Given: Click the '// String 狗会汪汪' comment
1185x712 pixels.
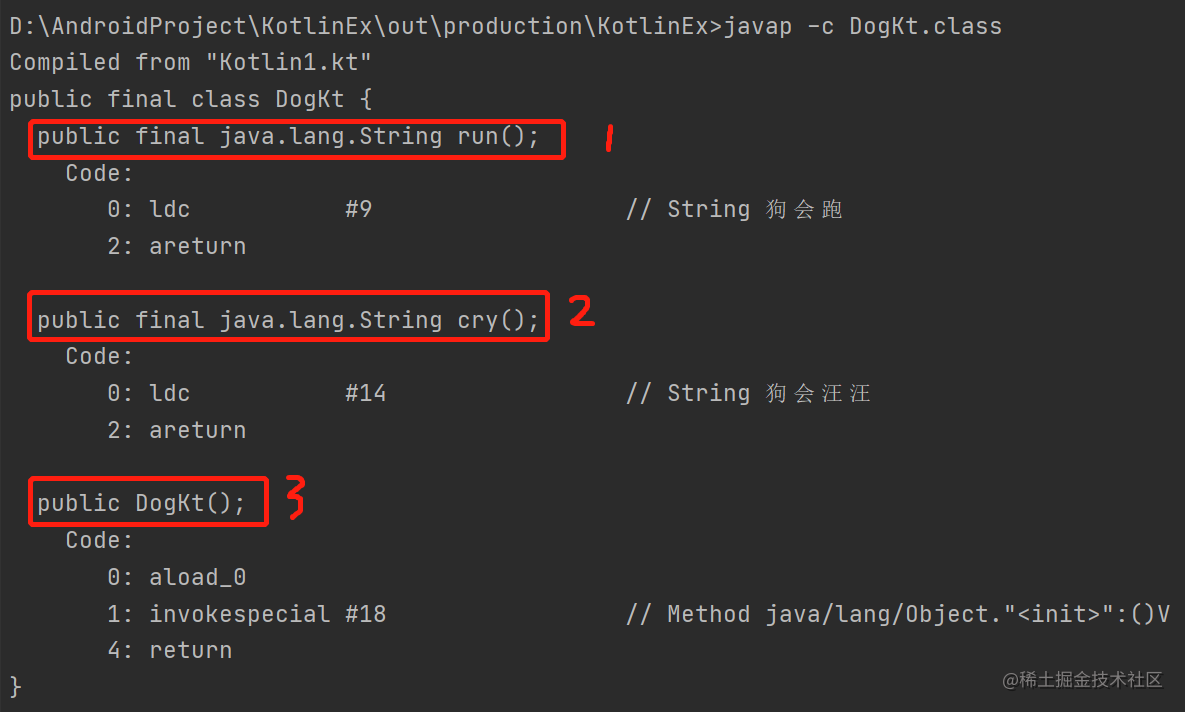Looking at the screenshot, I should click(x=748, y=393).
